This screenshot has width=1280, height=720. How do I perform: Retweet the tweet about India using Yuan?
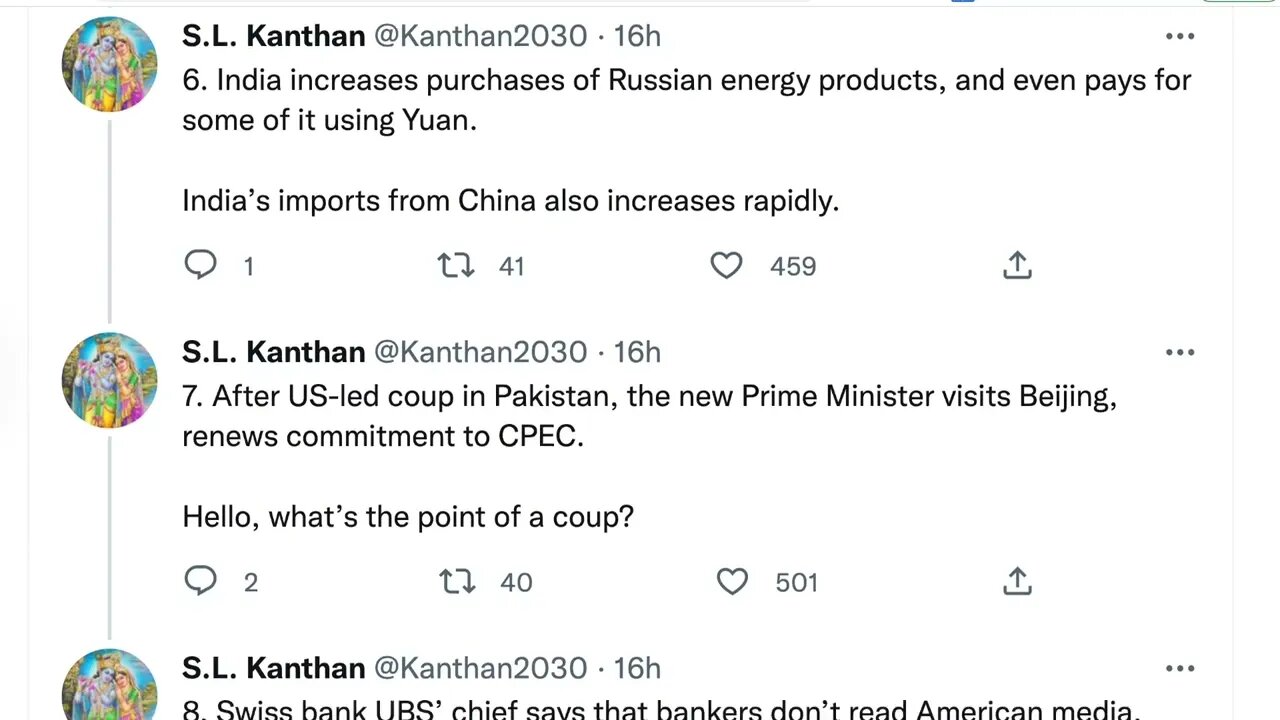456,265
